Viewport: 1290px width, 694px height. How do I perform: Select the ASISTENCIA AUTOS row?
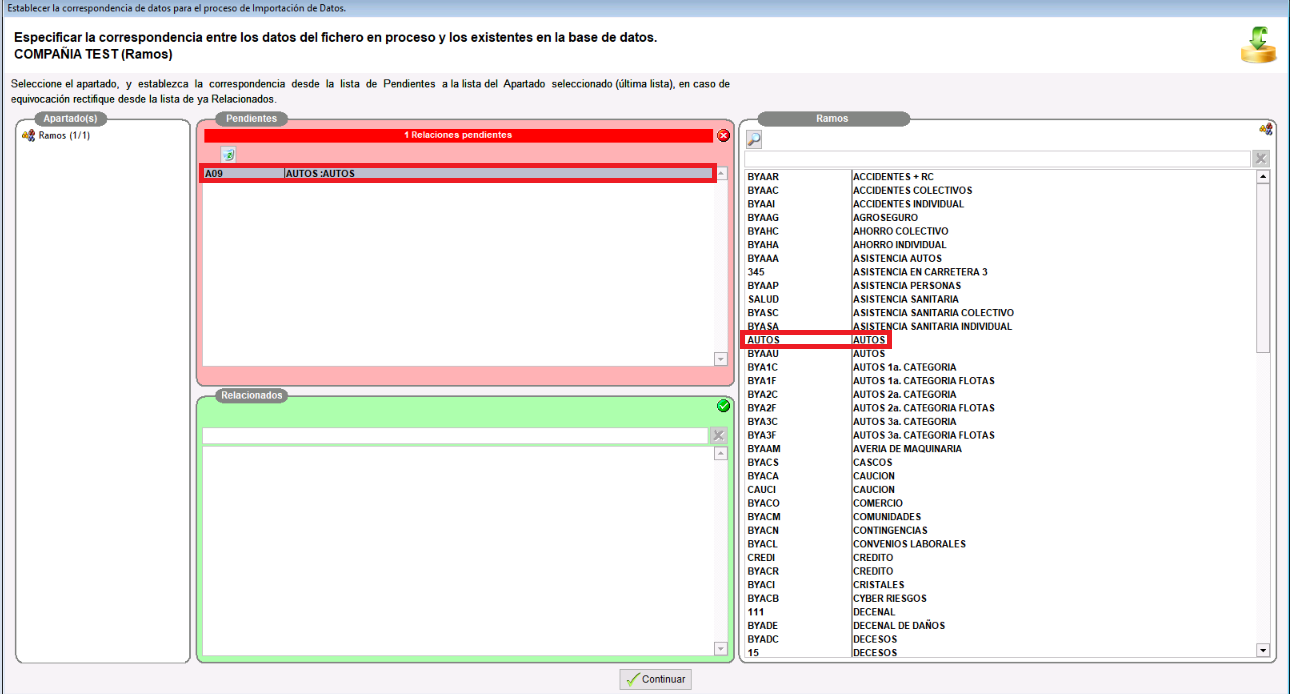click(x=1000, y=259)
